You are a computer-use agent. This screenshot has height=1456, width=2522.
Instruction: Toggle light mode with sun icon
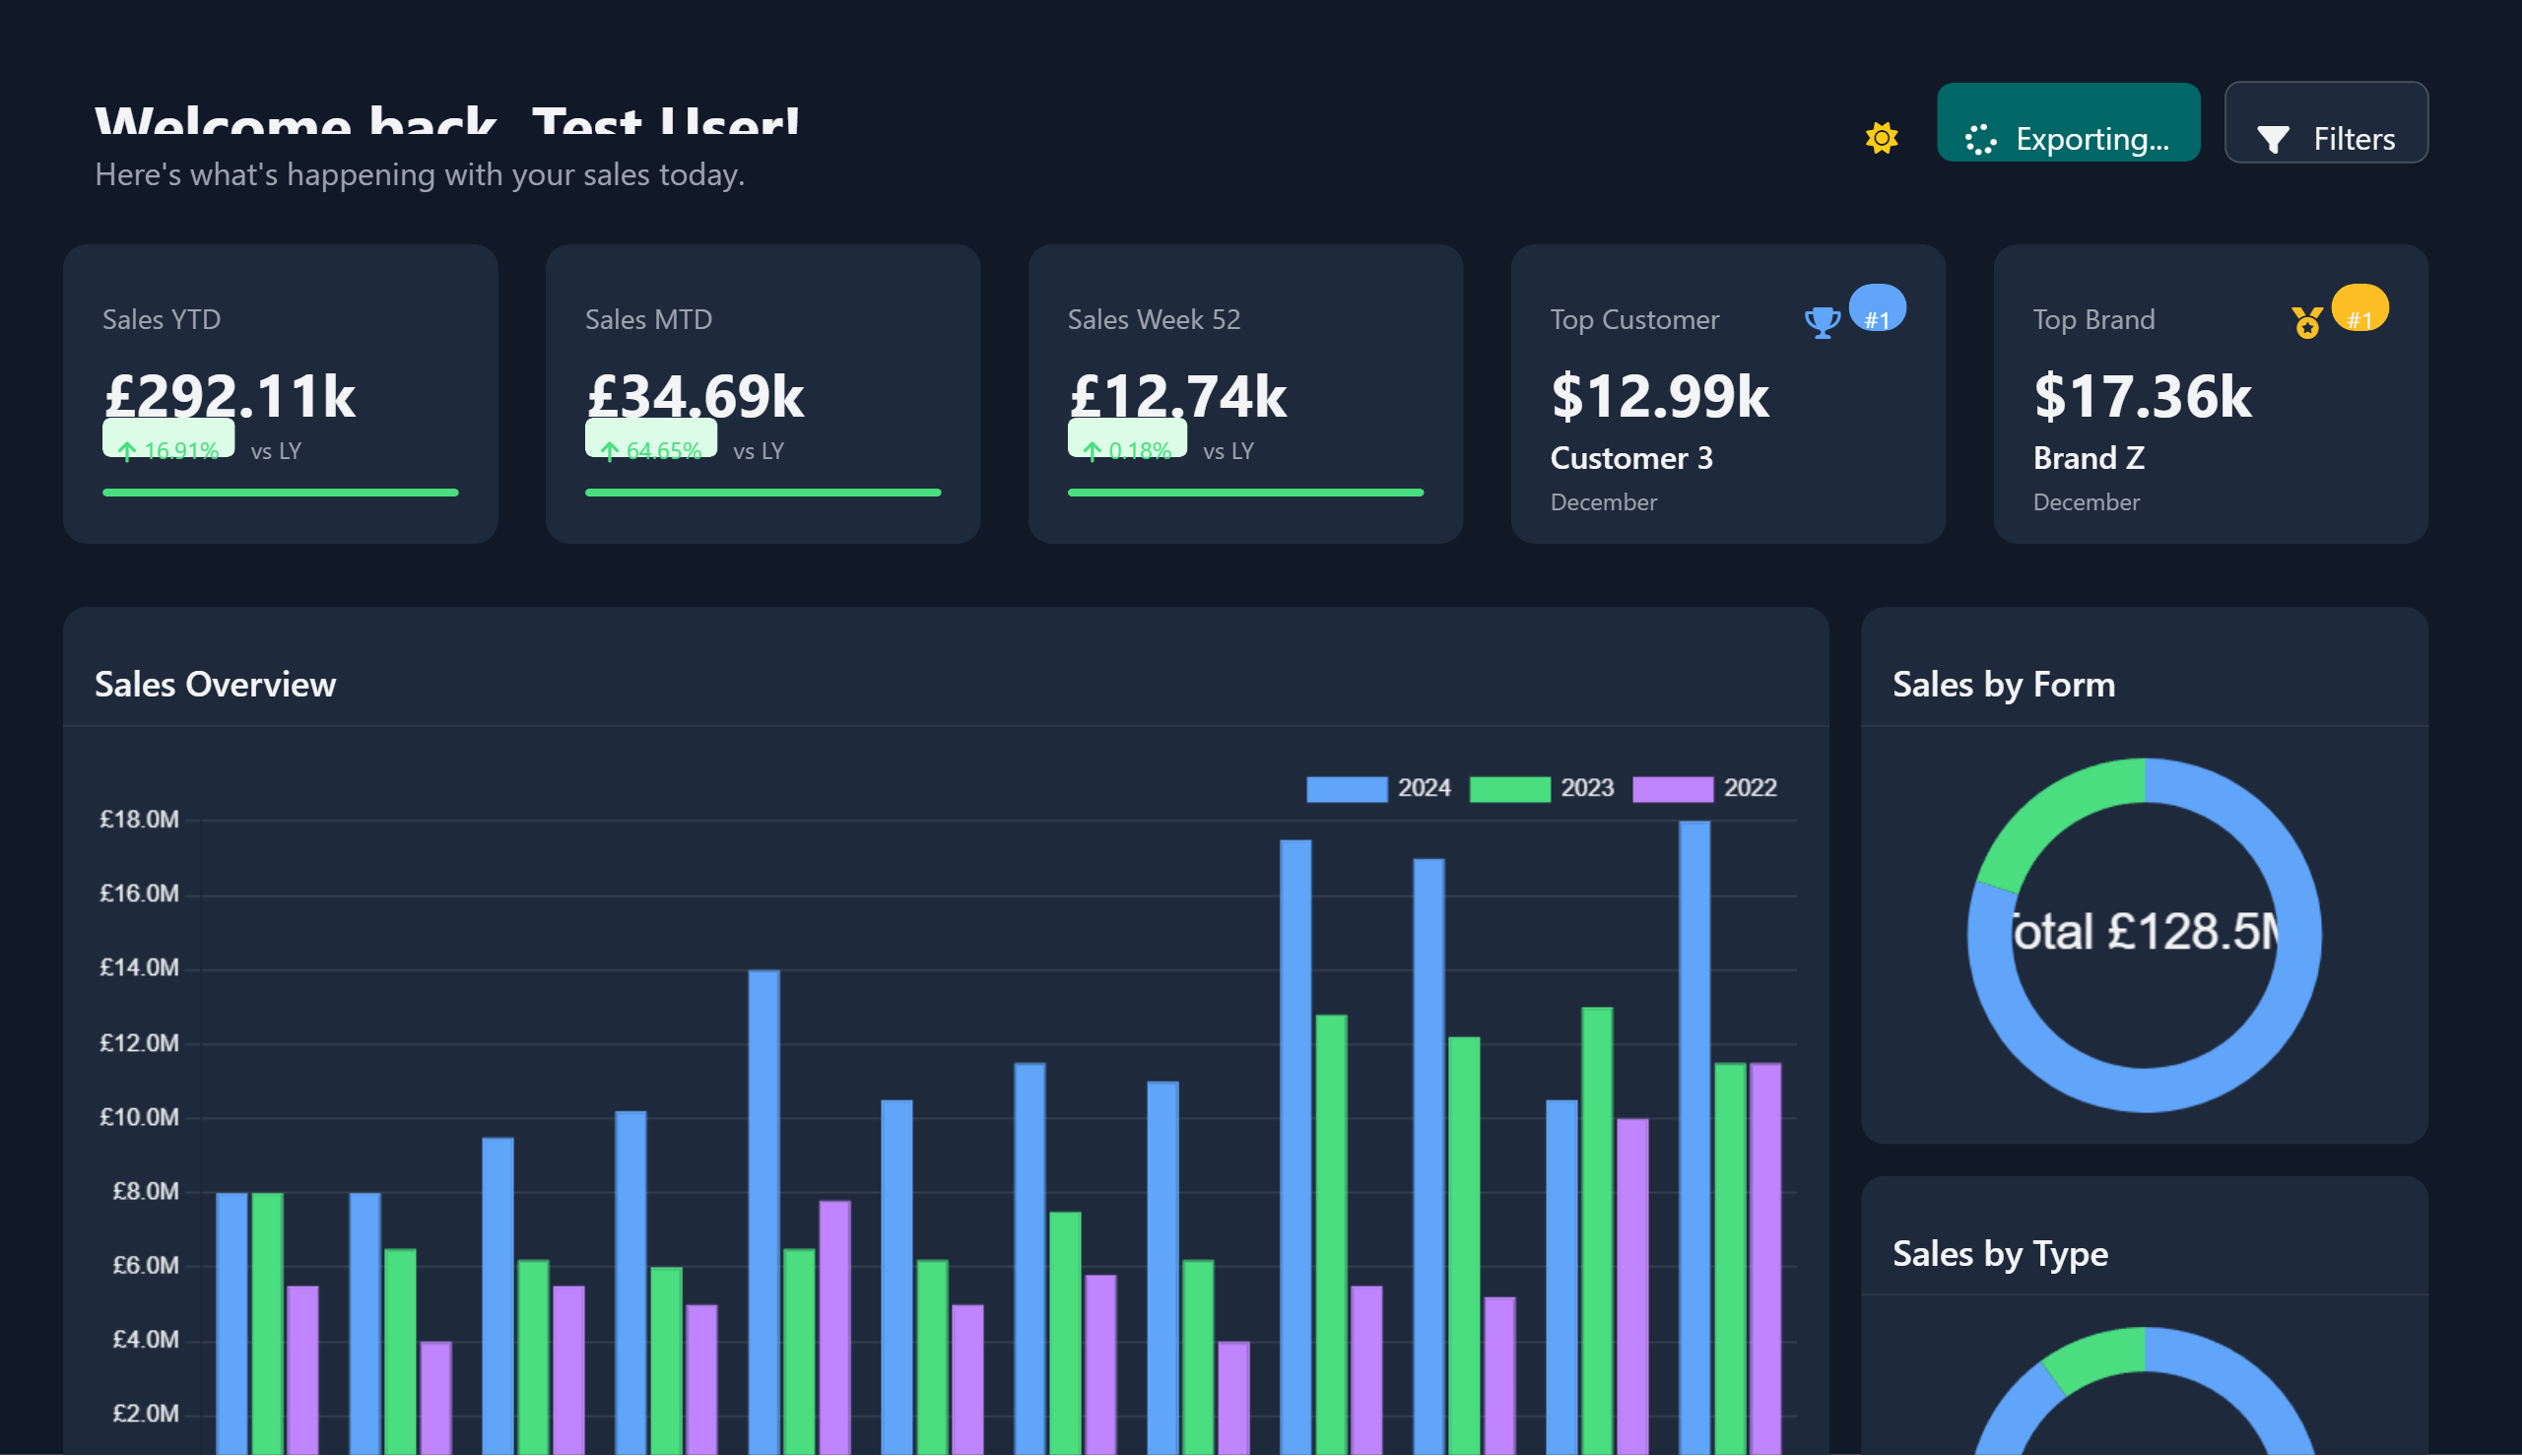1881,138
